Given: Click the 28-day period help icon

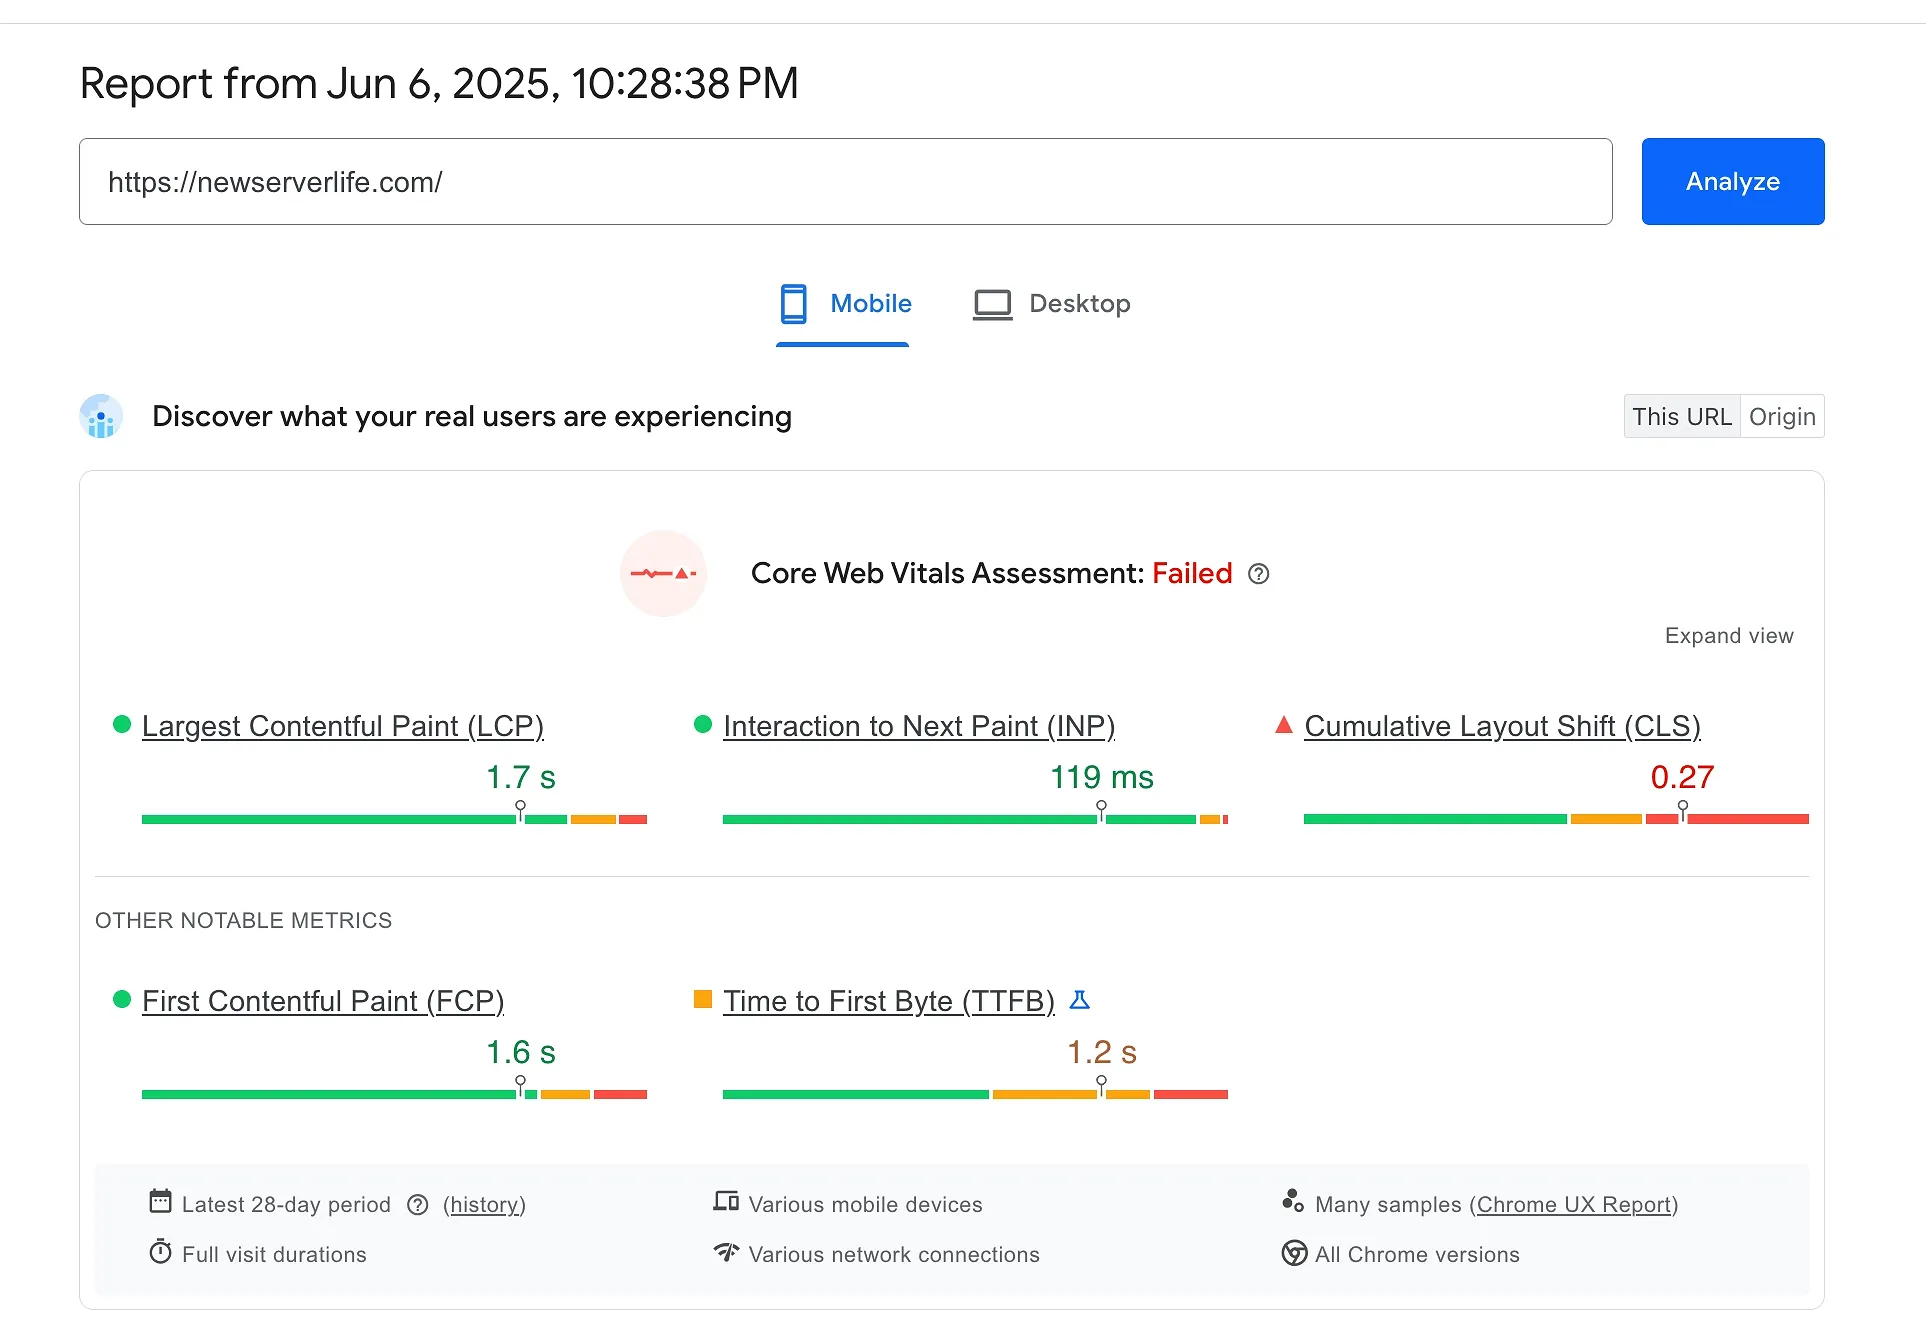Looking at the screenshot, I should [x=418, y=1205].
